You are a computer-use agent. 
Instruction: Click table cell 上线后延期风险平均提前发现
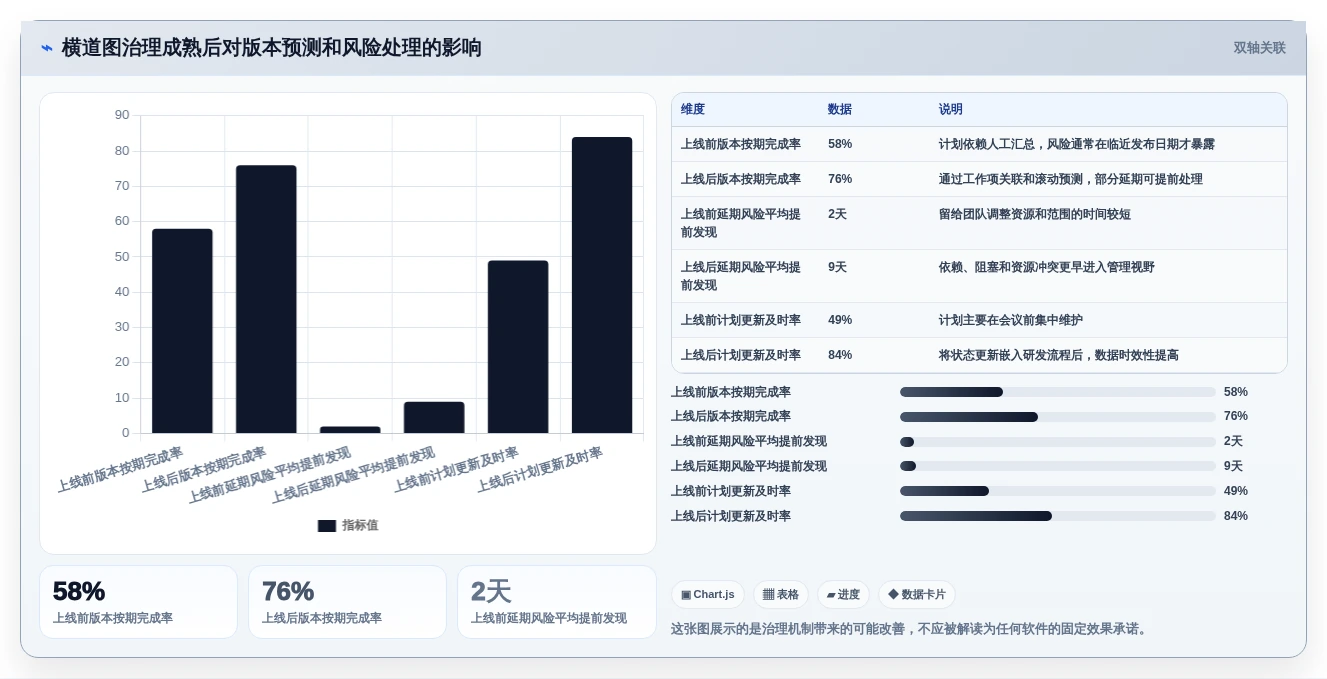point(741,276)
